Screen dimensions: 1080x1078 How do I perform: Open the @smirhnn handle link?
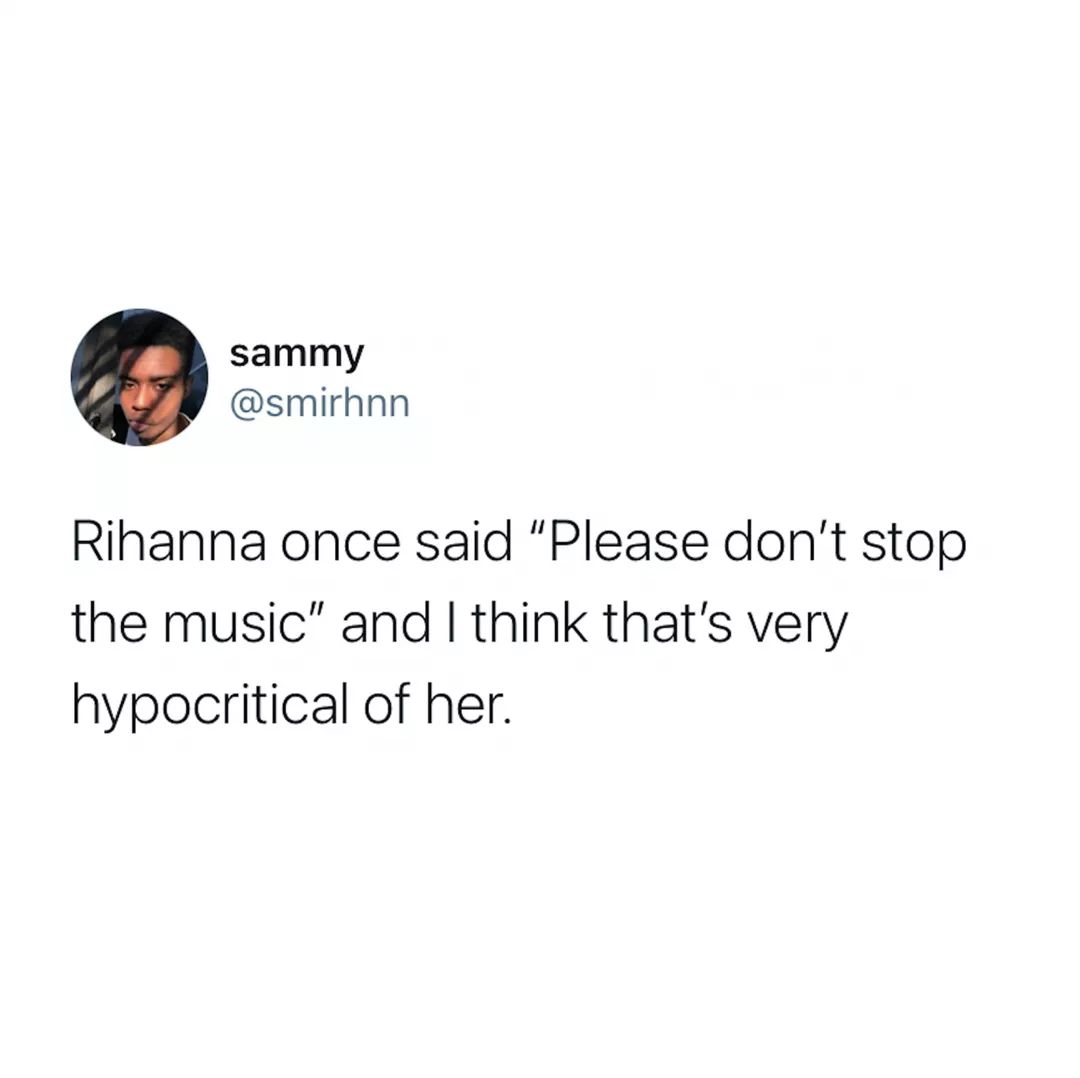[320, 404]
